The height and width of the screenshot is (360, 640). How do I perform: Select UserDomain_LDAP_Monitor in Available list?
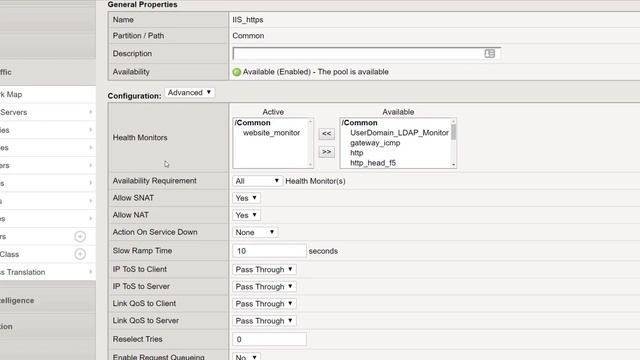tap(399, 133)
